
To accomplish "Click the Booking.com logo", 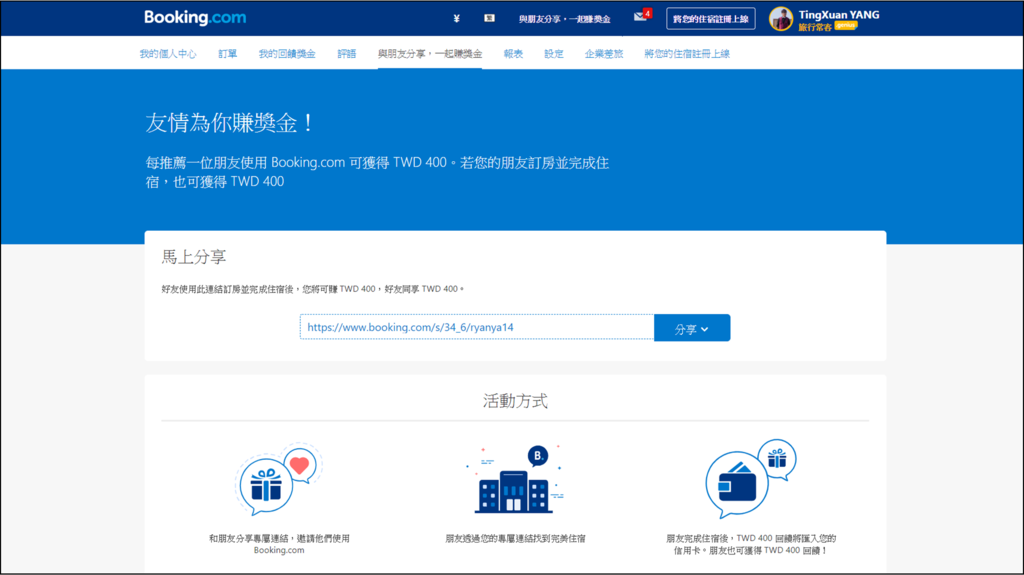I will [x=195, y=18].
